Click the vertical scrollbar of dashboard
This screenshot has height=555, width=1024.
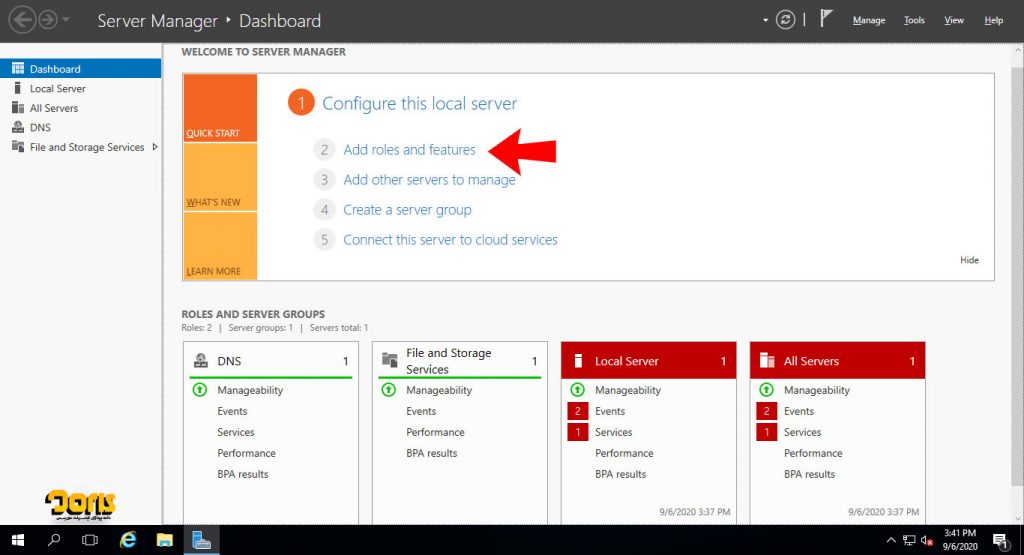pos(1017,274)
